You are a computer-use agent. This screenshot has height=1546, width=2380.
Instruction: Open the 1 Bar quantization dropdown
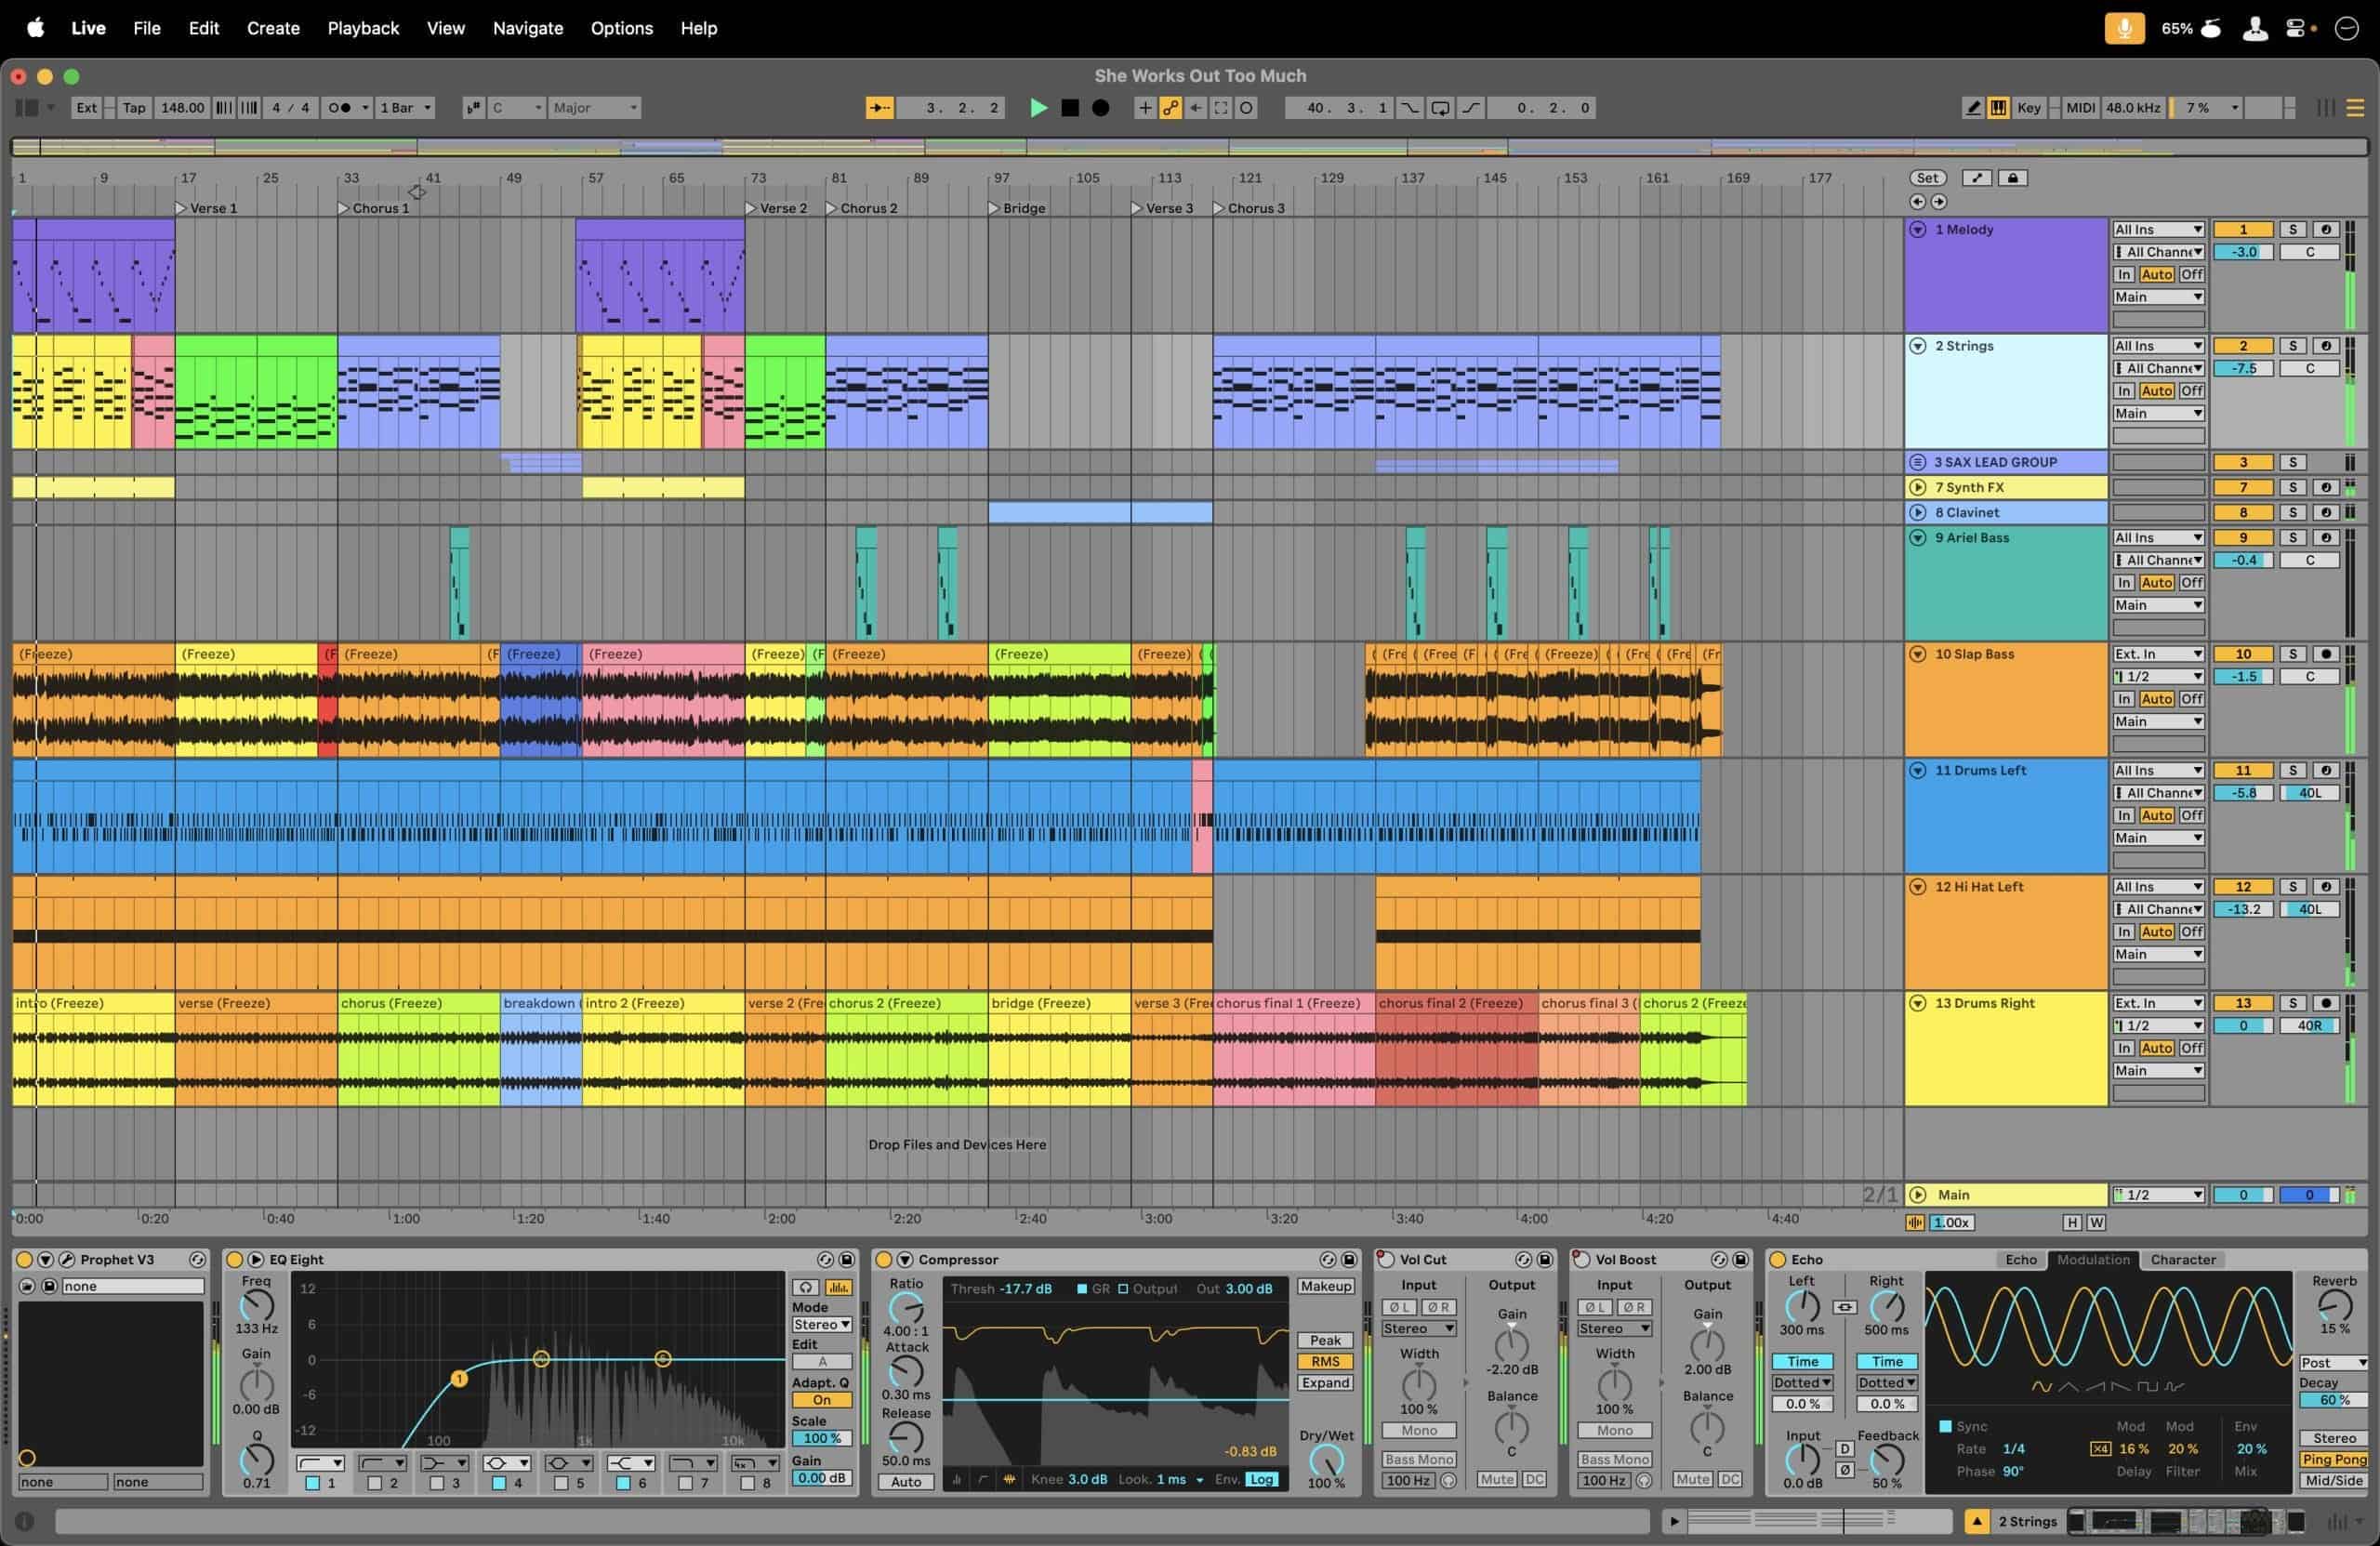(x=405, y=108)
